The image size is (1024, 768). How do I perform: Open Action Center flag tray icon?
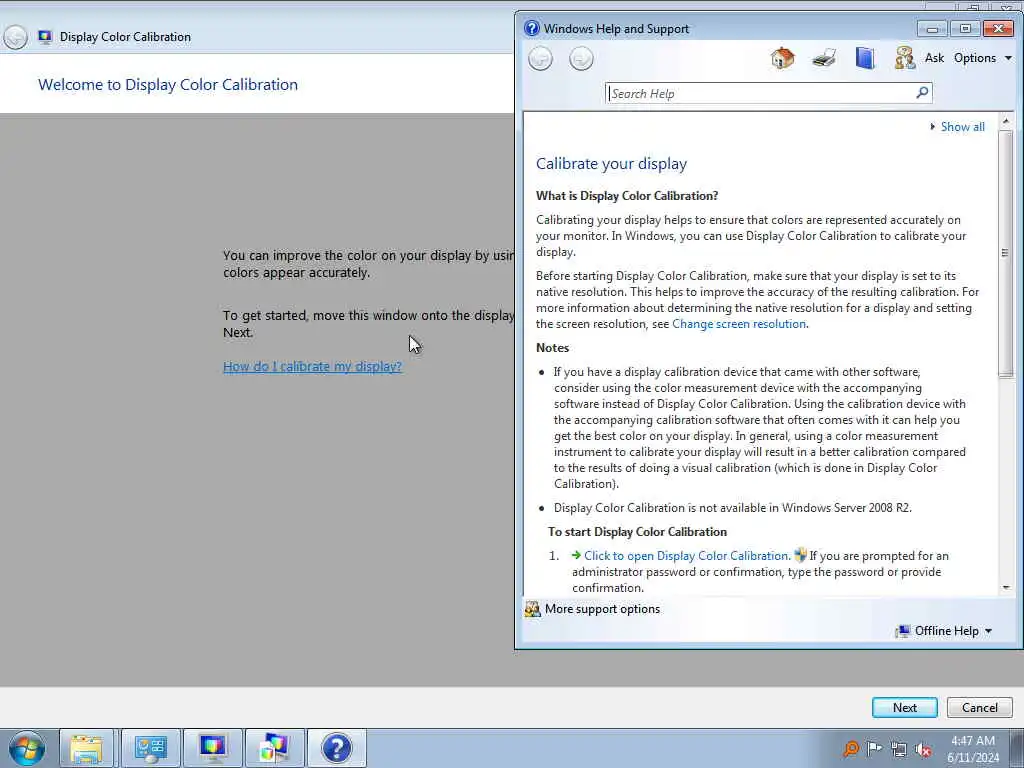pos(874,748)
